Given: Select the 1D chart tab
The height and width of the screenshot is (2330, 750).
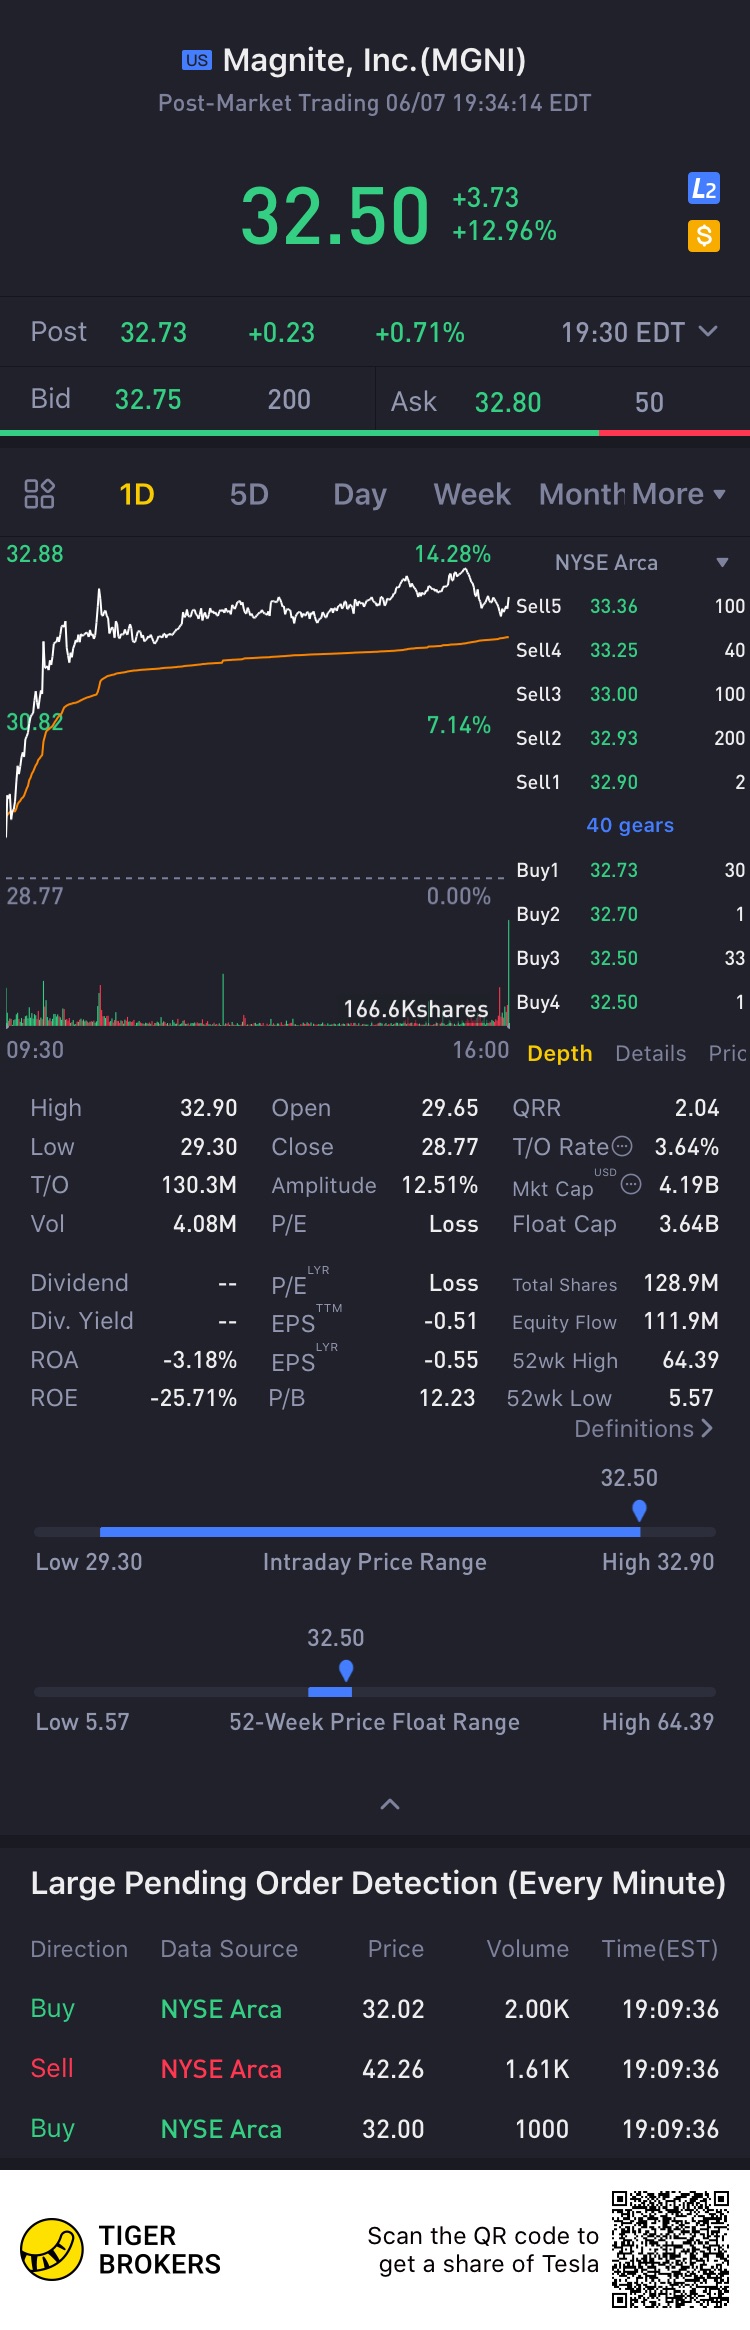Looking at the screenshot, I should (137, 494).
